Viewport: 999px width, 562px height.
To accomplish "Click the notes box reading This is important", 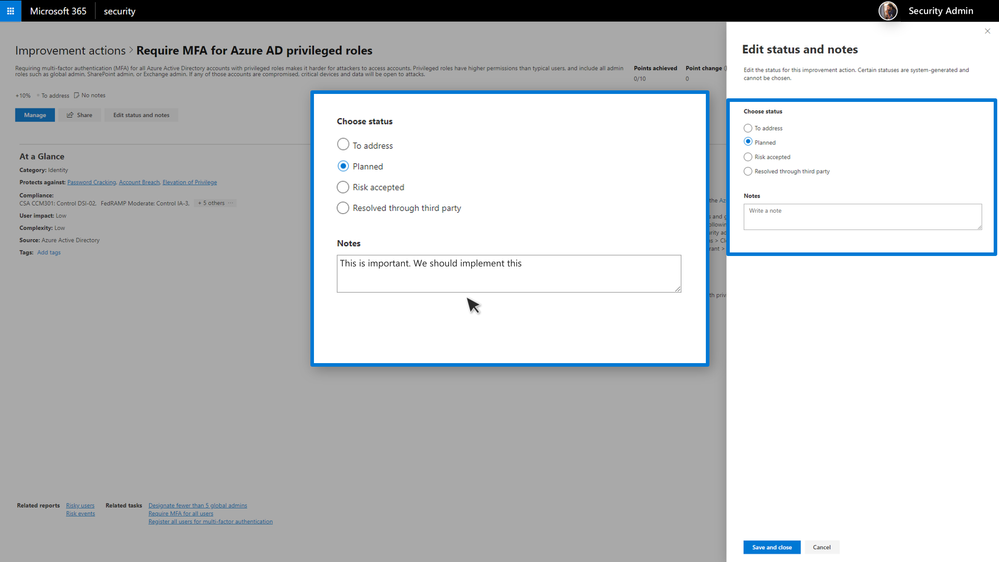I will (x=508, y=274).
